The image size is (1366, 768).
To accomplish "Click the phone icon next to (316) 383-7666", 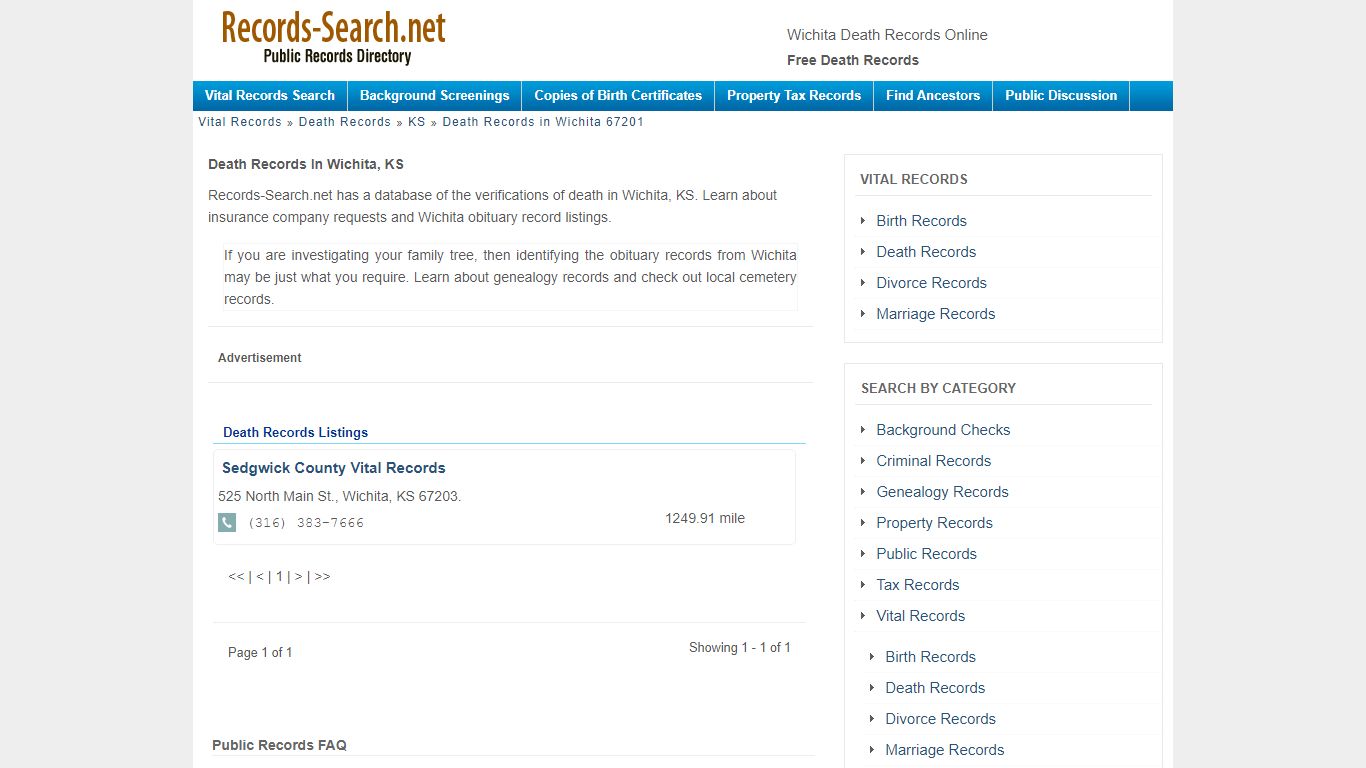I will pyautogui.click(x=227, y=522).
